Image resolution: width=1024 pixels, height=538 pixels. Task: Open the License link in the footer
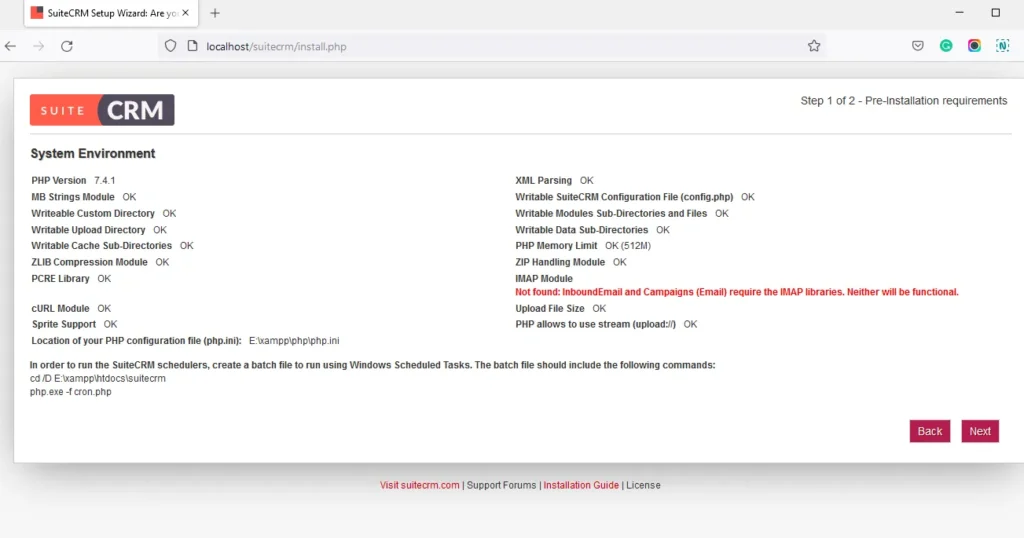(643, 485)
